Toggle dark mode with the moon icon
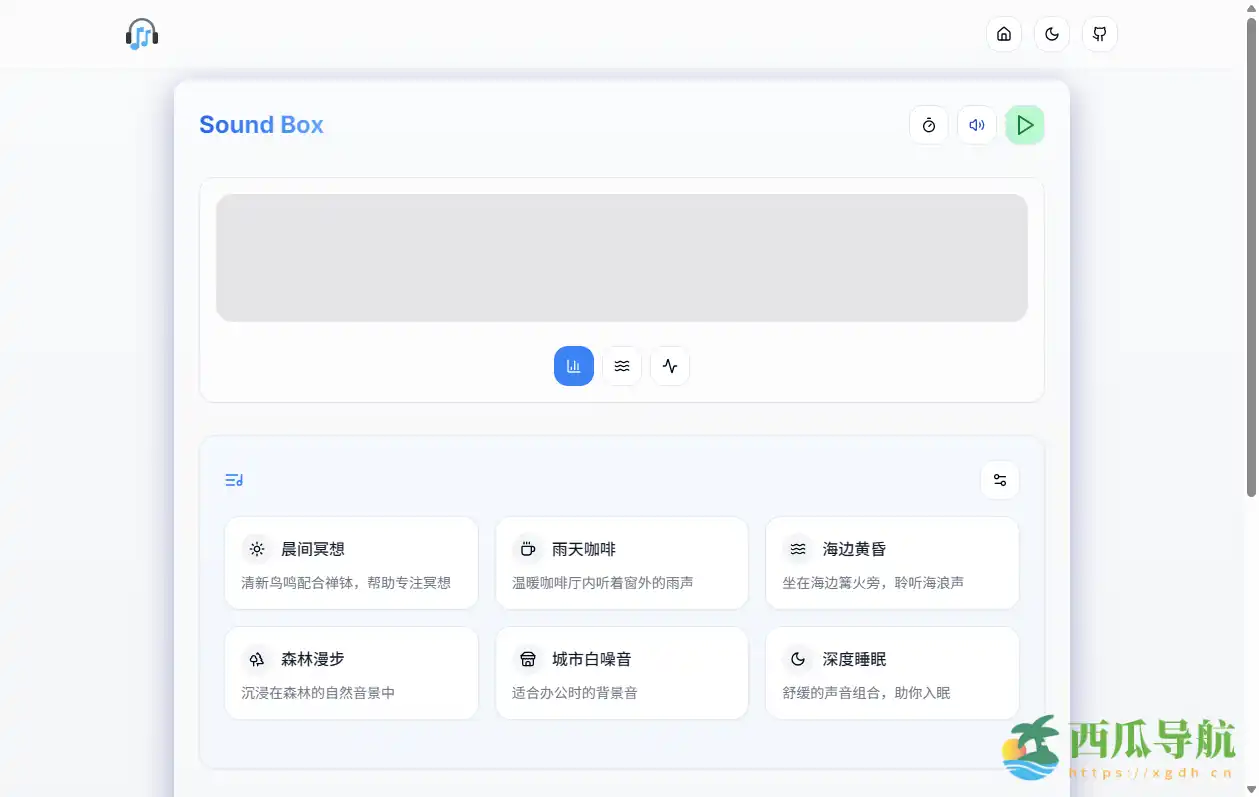Screen dimensions: 1259x797 pyautogui.click(x=1051, y=33)
